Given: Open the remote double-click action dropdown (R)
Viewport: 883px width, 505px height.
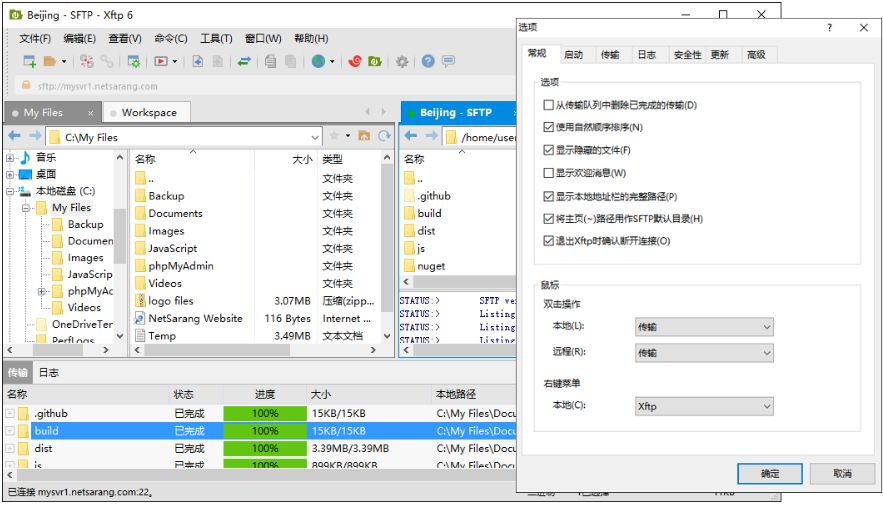Looking at the screenshot, I should [x=704, y=353].
